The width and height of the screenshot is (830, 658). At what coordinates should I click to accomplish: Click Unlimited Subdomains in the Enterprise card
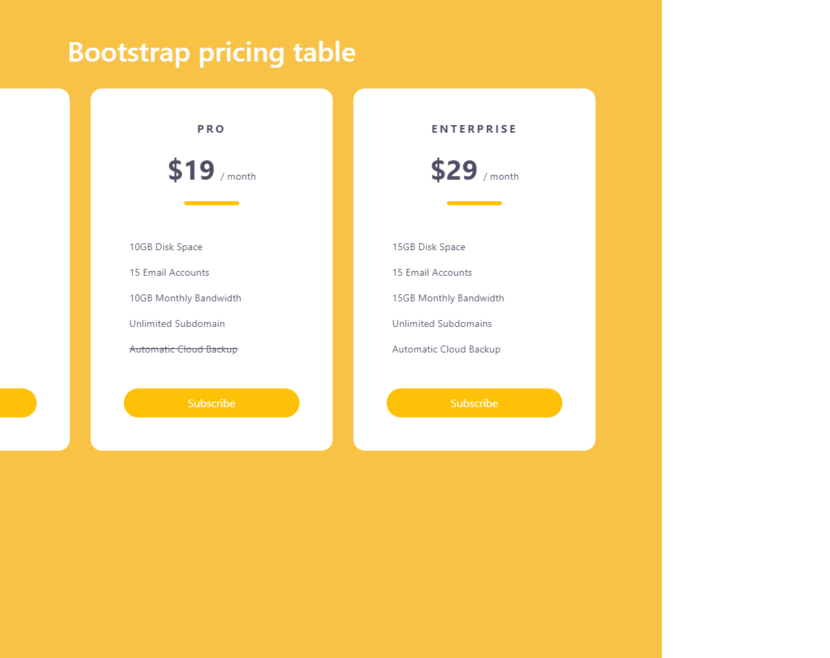pos(442,324)
